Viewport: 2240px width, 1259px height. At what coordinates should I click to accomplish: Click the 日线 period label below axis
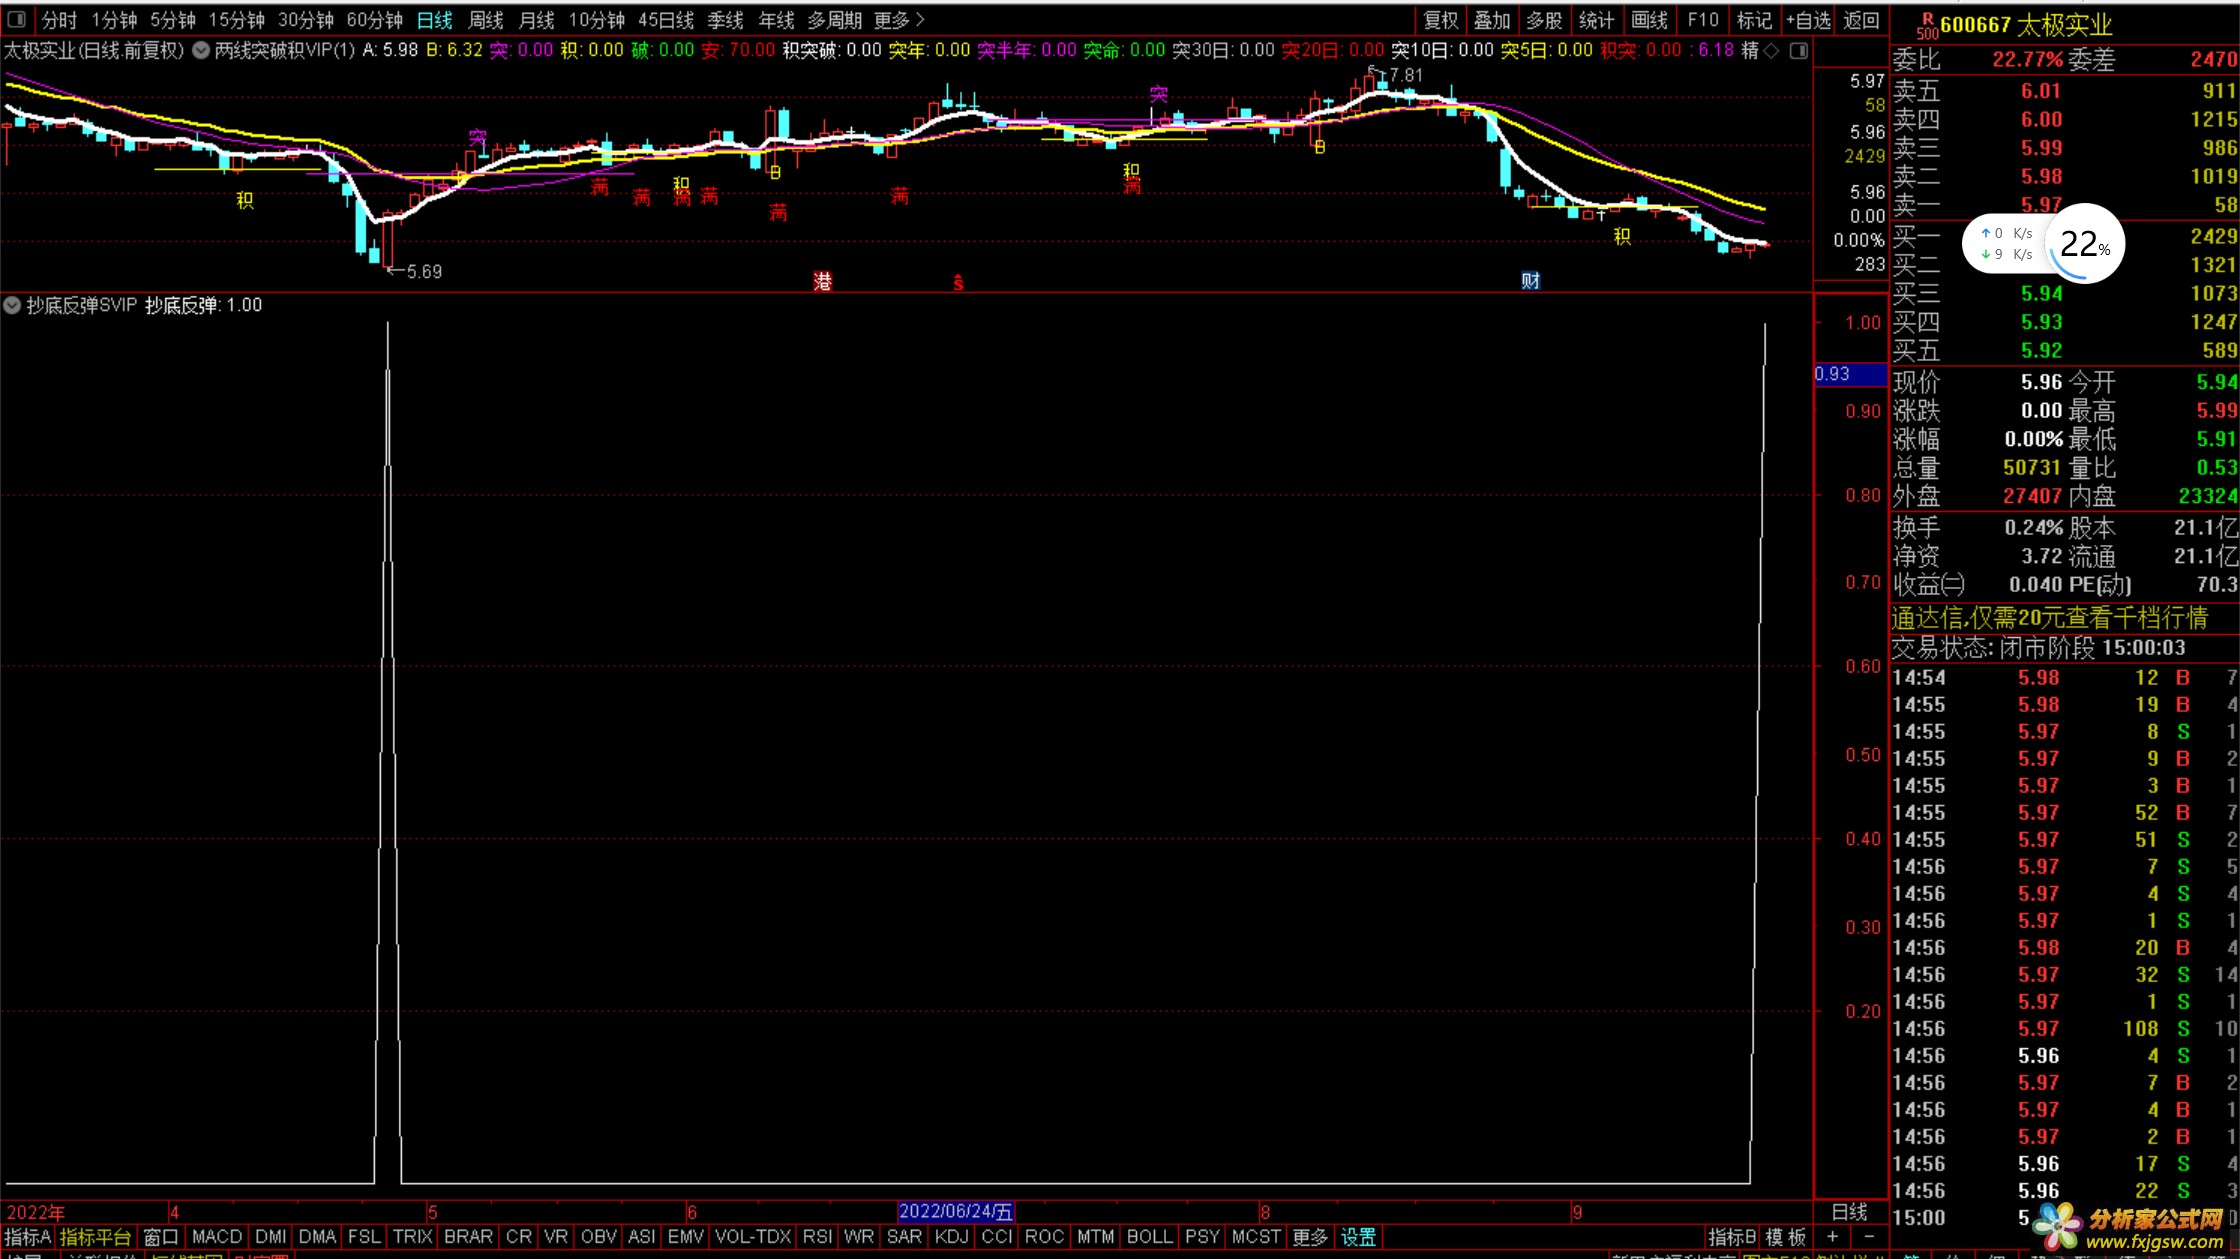pos(1850,1212)
